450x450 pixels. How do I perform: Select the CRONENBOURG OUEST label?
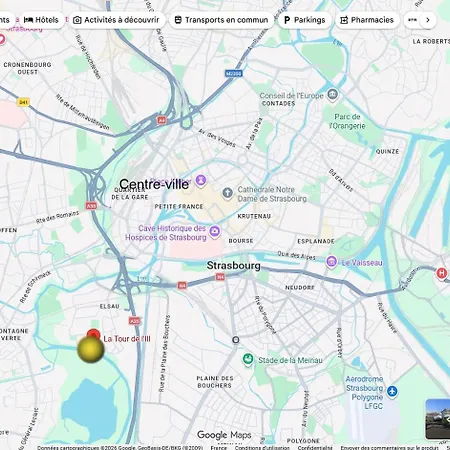(27, 68)
